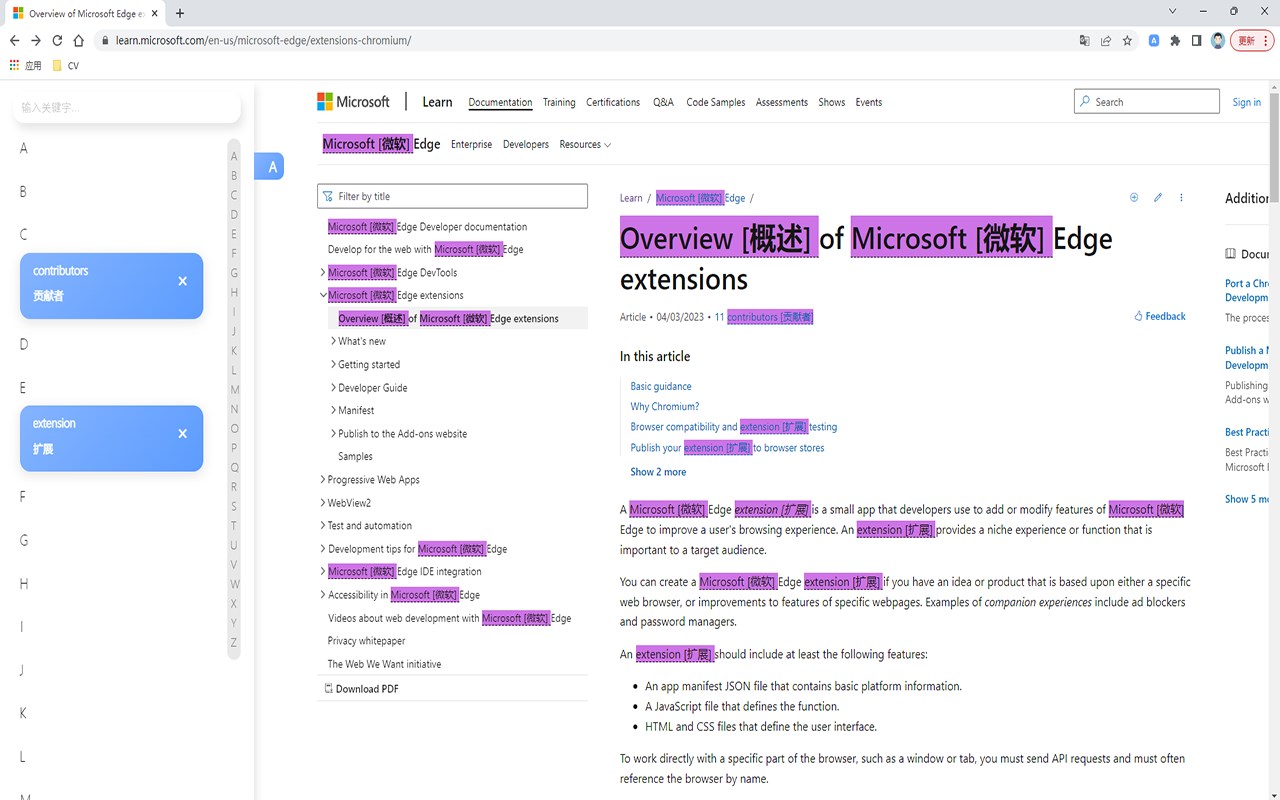Open the Code Samples menu item
This screenshot has width=1280, height=800.
click(x=716, y=102)
